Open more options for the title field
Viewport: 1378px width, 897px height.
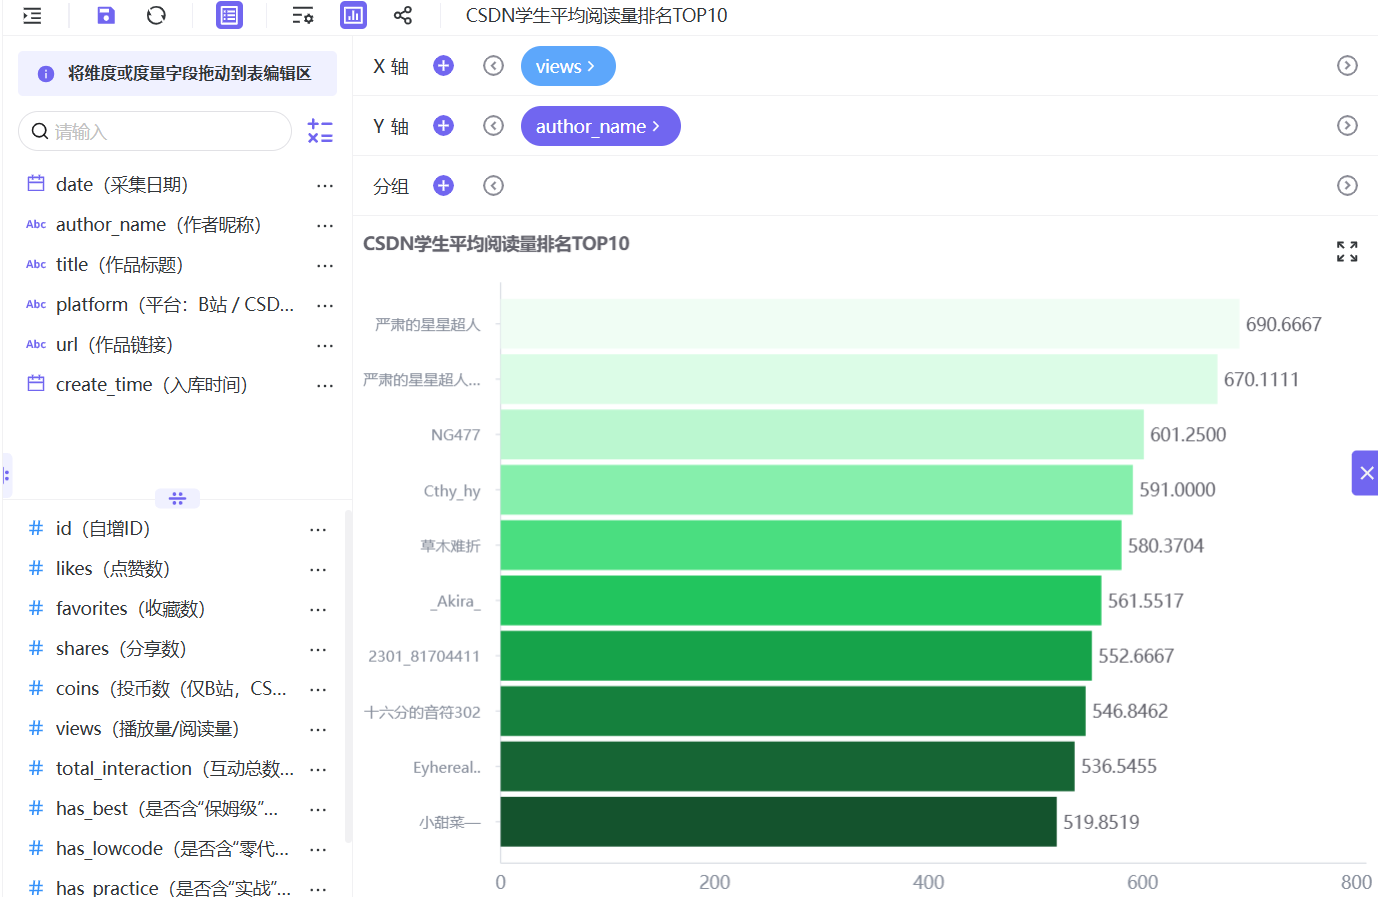pyautogui.click(x=325, y=265)
